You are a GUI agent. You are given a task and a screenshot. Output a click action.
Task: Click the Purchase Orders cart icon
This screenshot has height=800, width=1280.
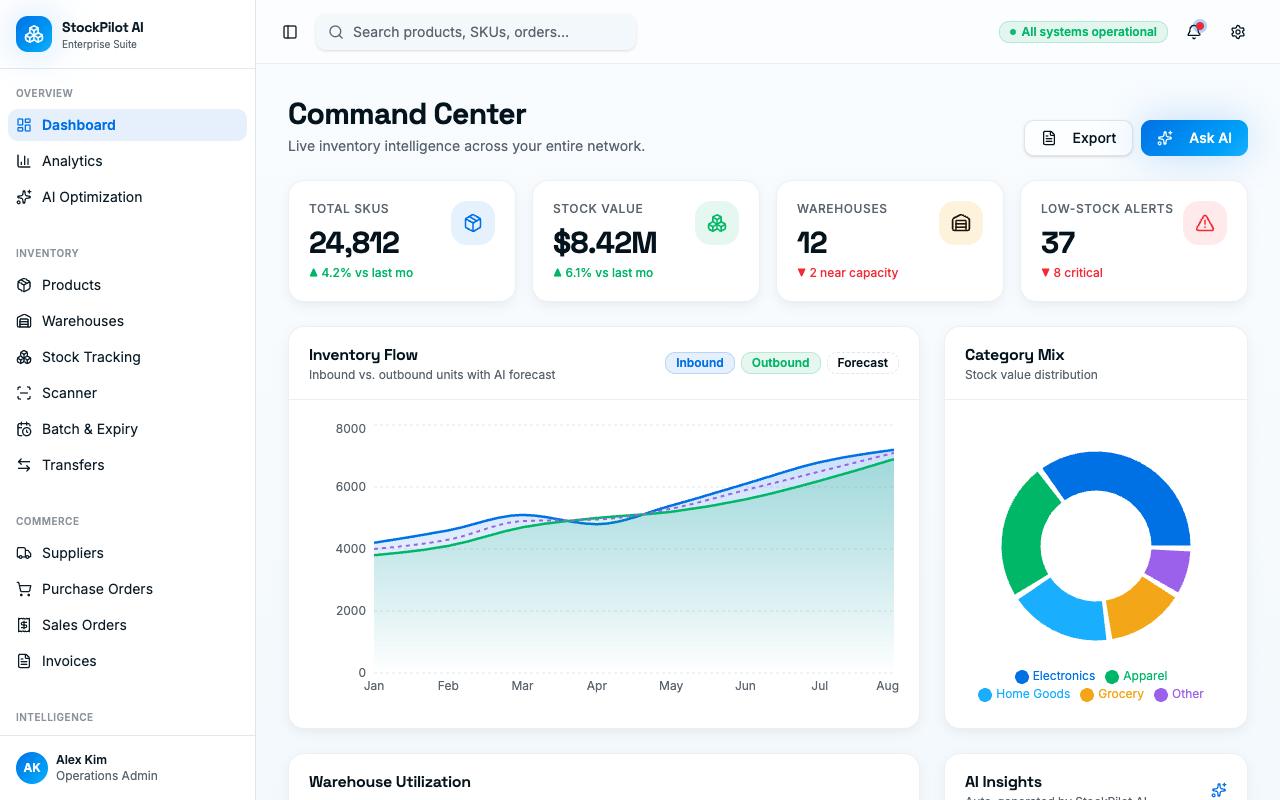[24, 589]
